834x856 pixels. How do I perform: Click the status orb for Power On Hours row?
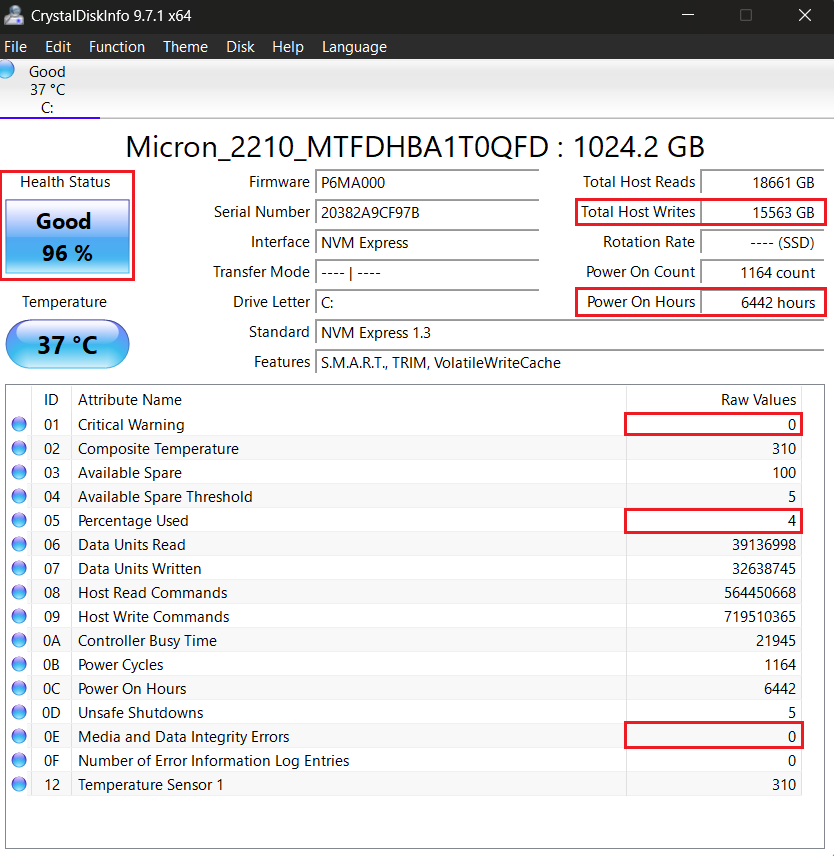pos(19,689)
